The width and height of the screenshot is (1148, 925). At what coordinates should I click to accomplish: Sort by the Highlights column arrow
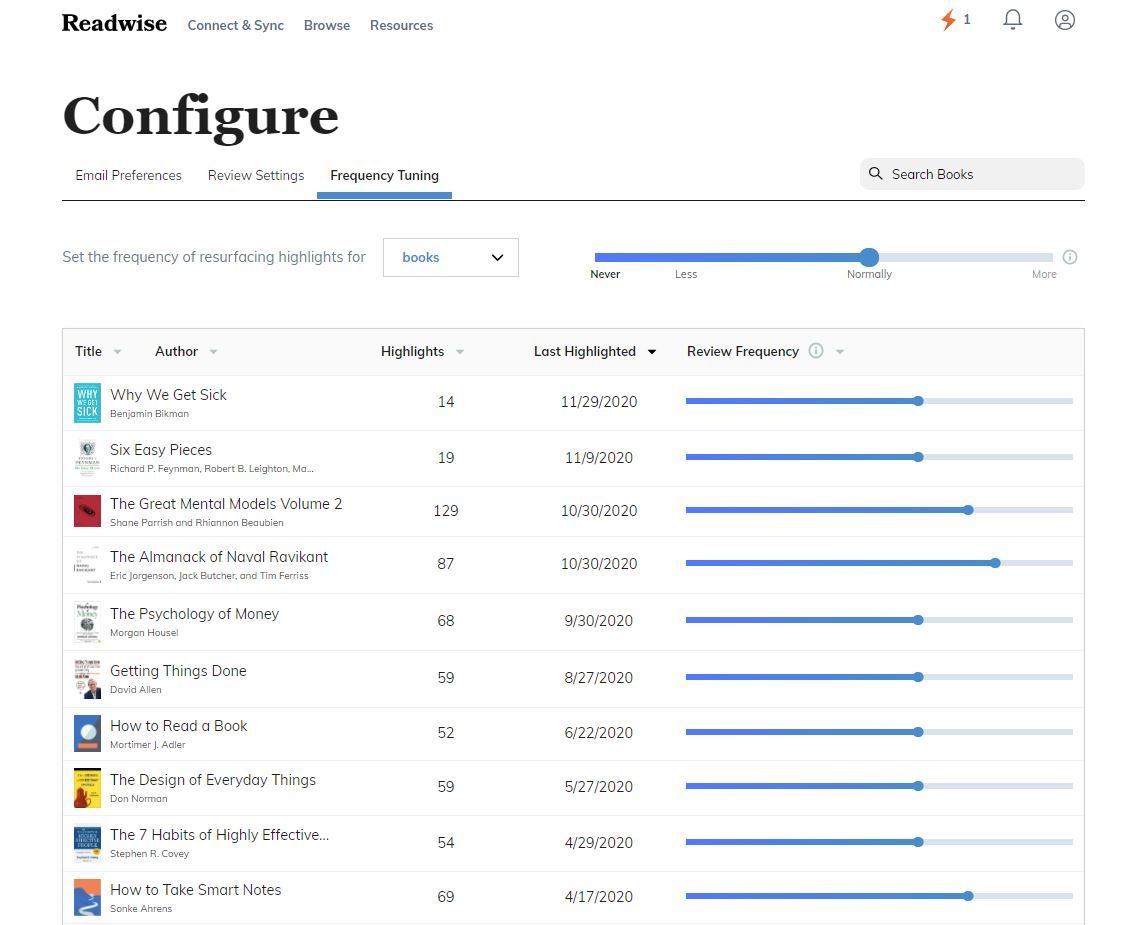[x=460, y=352]
